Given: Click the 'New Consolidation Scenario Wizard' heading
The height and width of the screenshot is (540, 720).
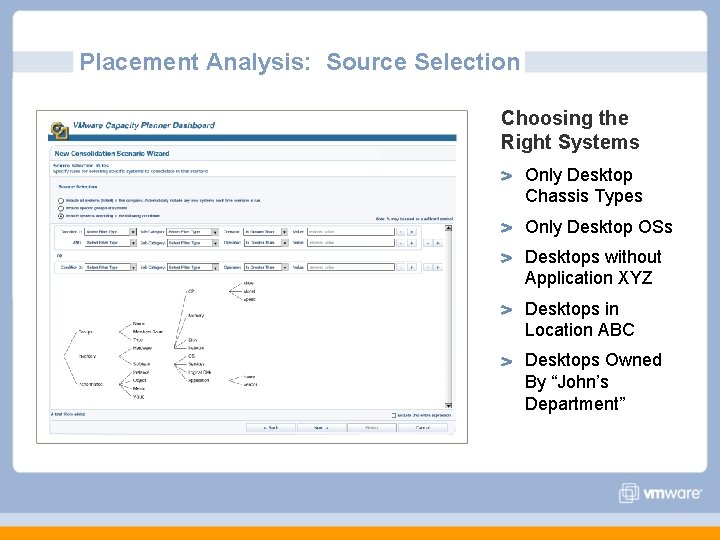Looking at the screenshot, I should click(112, 153).
